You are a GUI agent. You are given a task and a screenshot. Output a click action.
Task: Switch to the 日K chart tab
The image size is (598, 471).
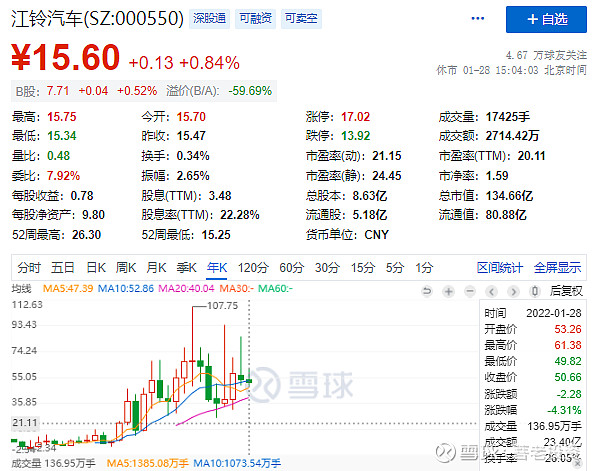pos(96,268)
